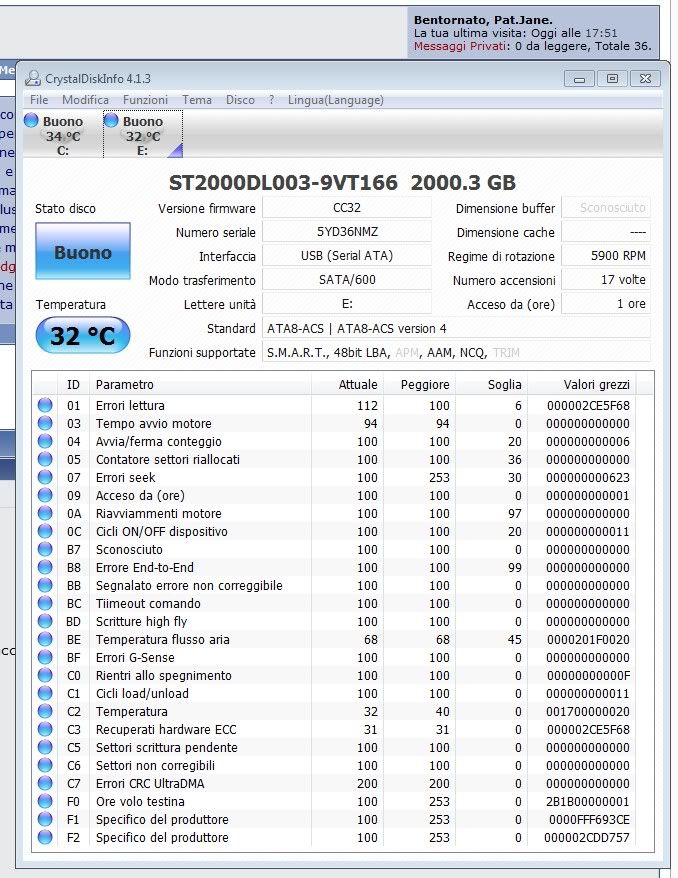Screen dimensions: 678x878
Task: Select the E: disk tab
Action: [x=143, y=134]
